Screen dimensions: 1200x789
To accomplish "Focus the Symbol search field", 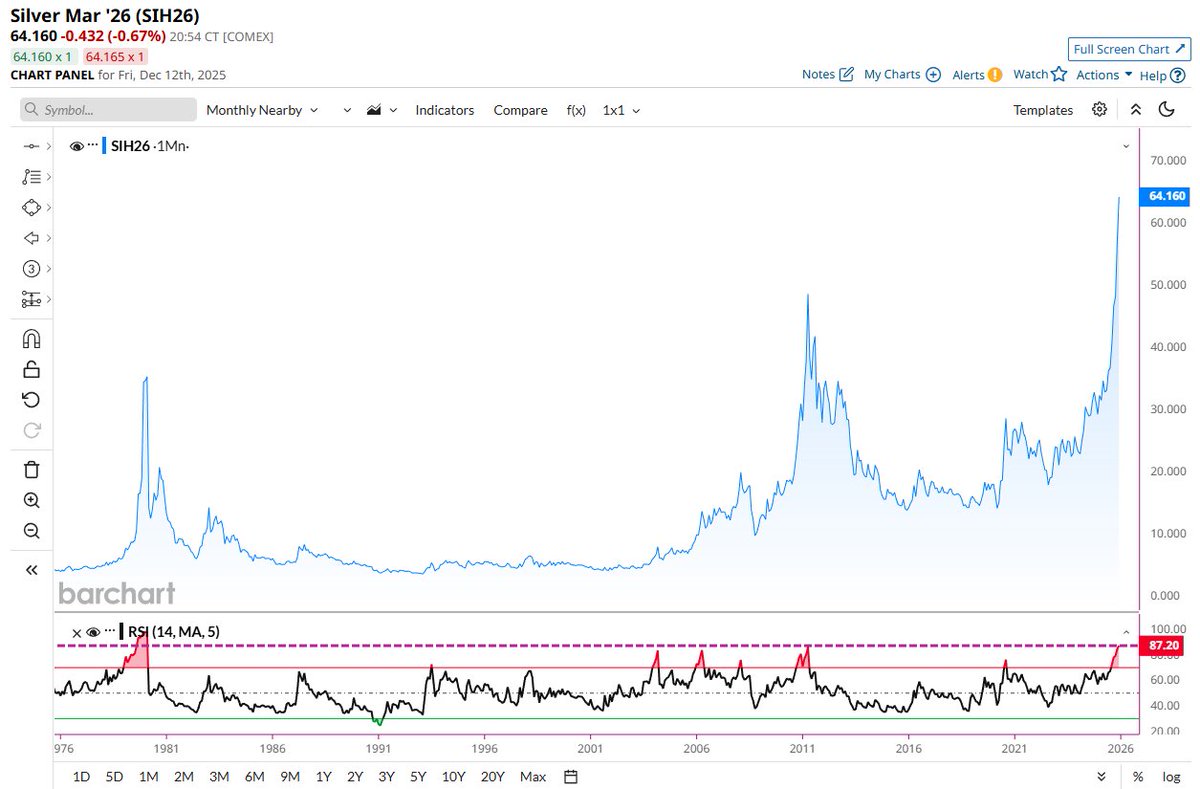I will 109,110.
